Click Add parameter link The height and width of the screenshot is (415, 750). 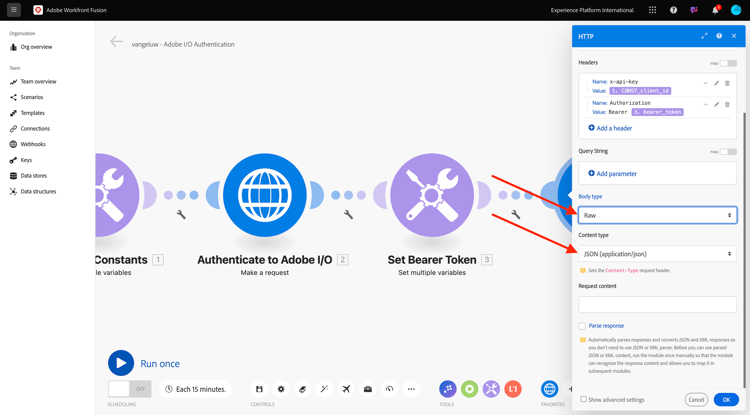coord(613,174)
